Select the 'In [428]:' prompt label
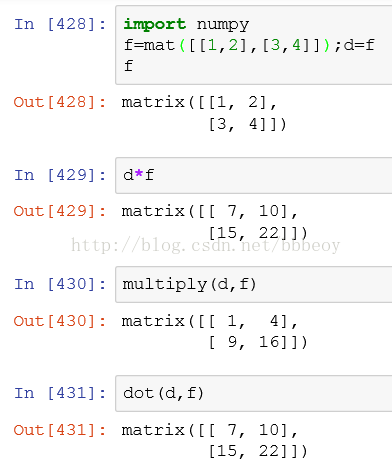 60,24
